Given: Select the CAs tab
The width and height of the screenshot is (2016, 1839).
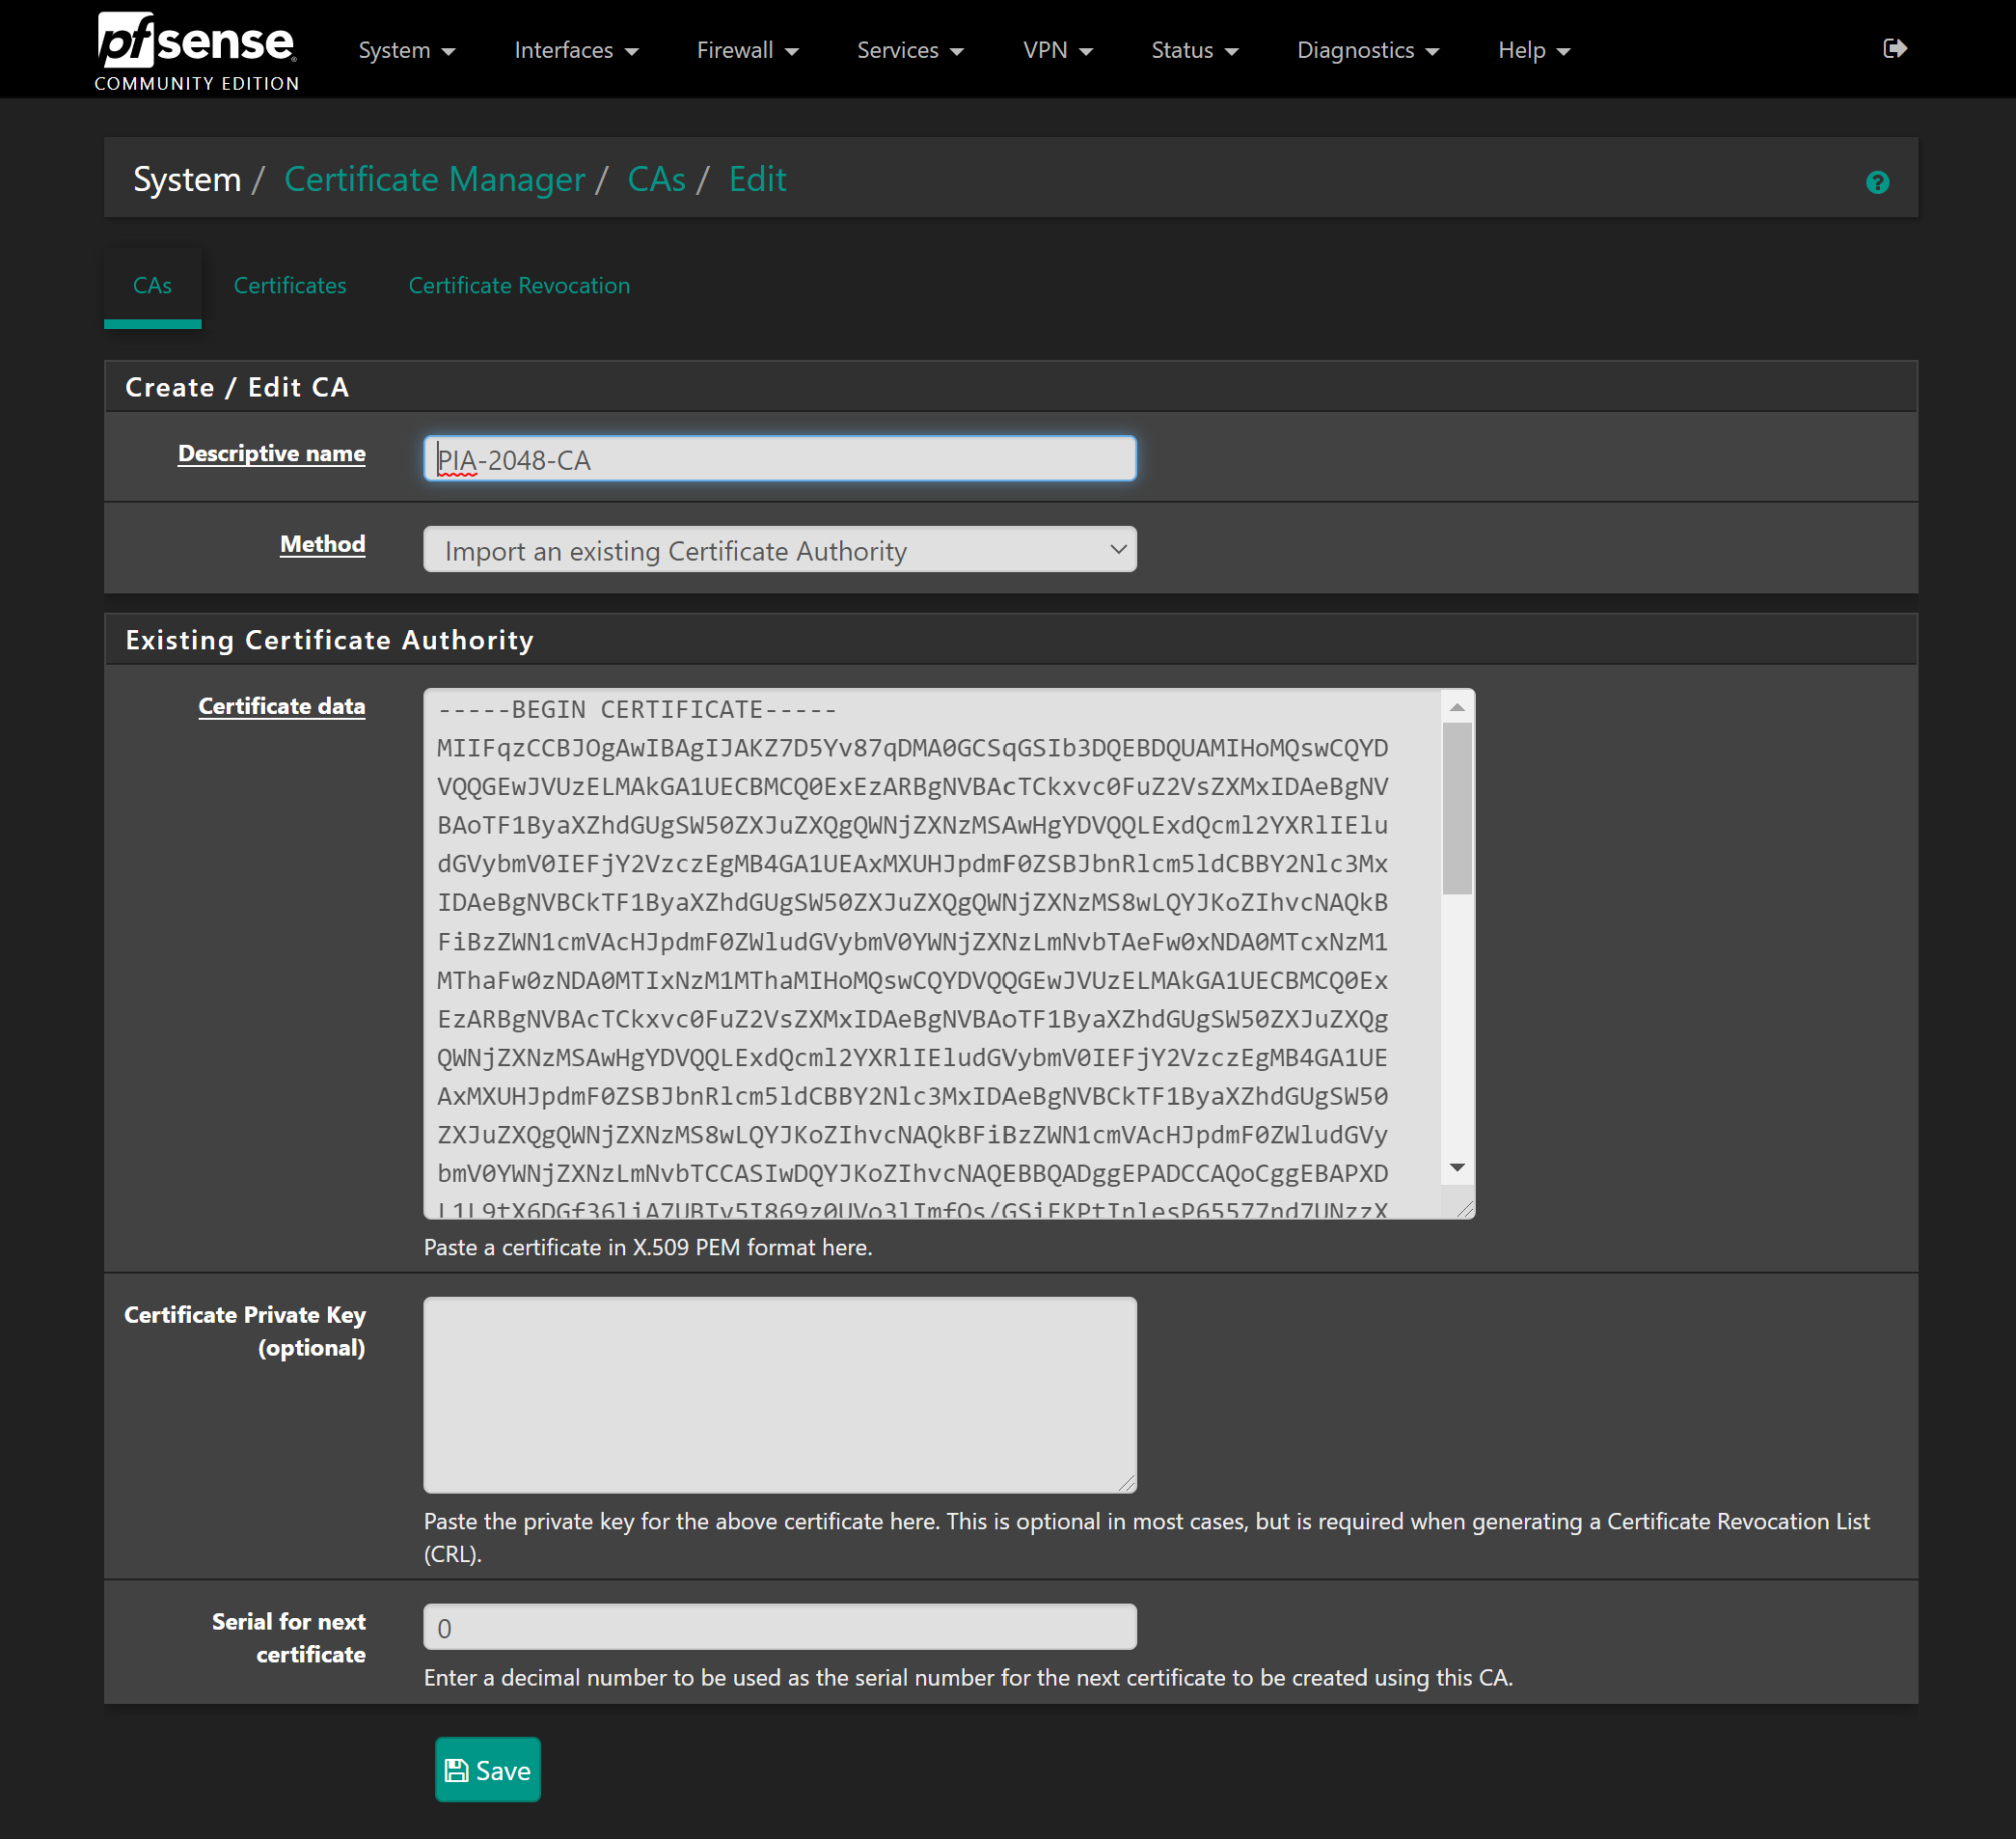Looking at the screenshot, I should pyautogui.click(x=152, y=285).
